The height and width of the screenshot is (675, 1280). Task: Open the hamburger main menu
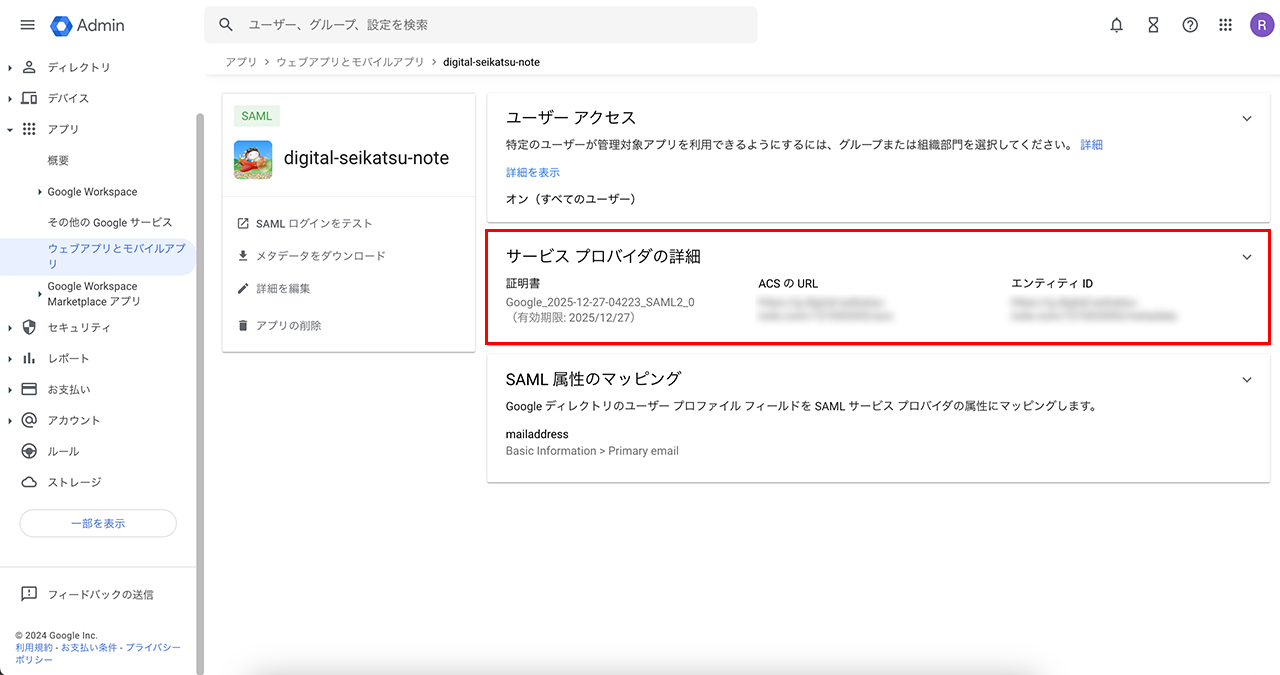27,25
